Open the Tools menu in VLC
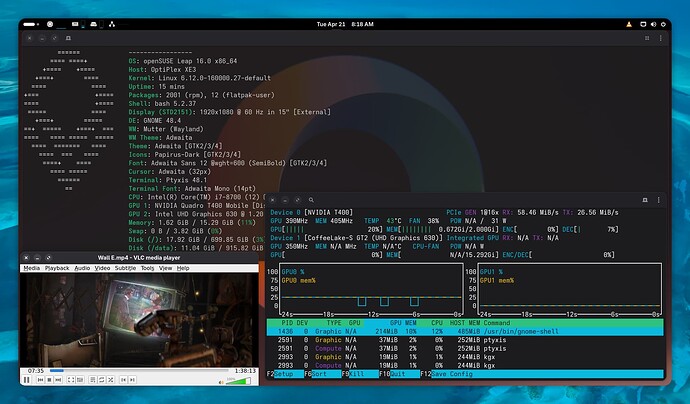The height and width of the screenshot is (404, 690). [x=147, y=268]
